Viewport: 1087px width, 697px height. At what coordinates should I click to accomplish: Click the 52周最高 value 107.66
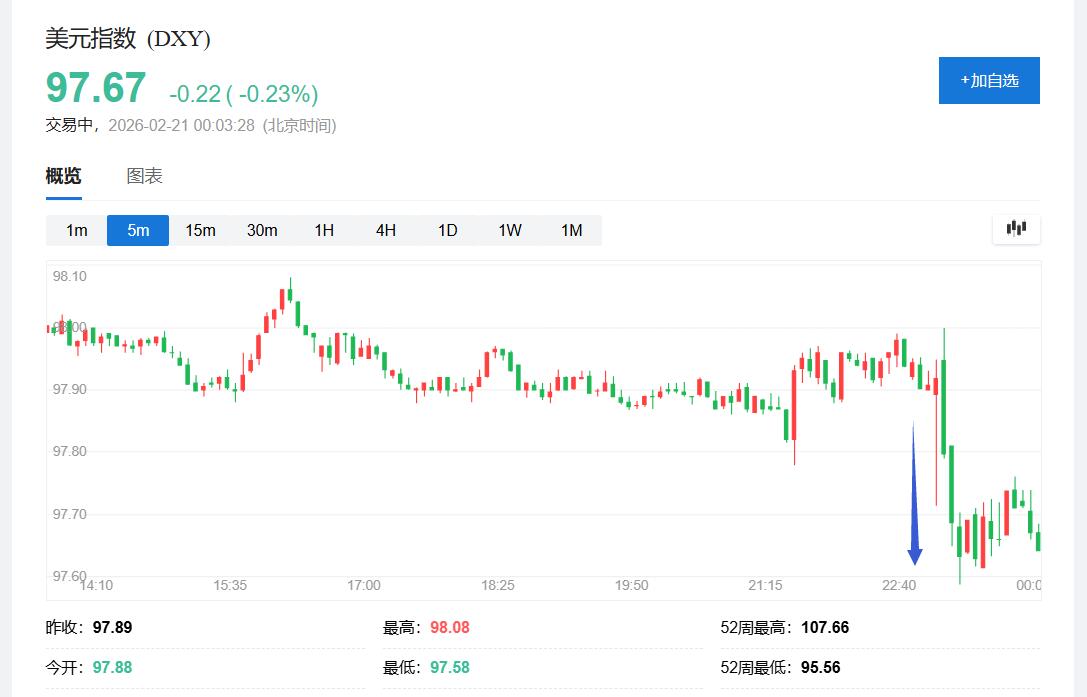tap(824, 628)
